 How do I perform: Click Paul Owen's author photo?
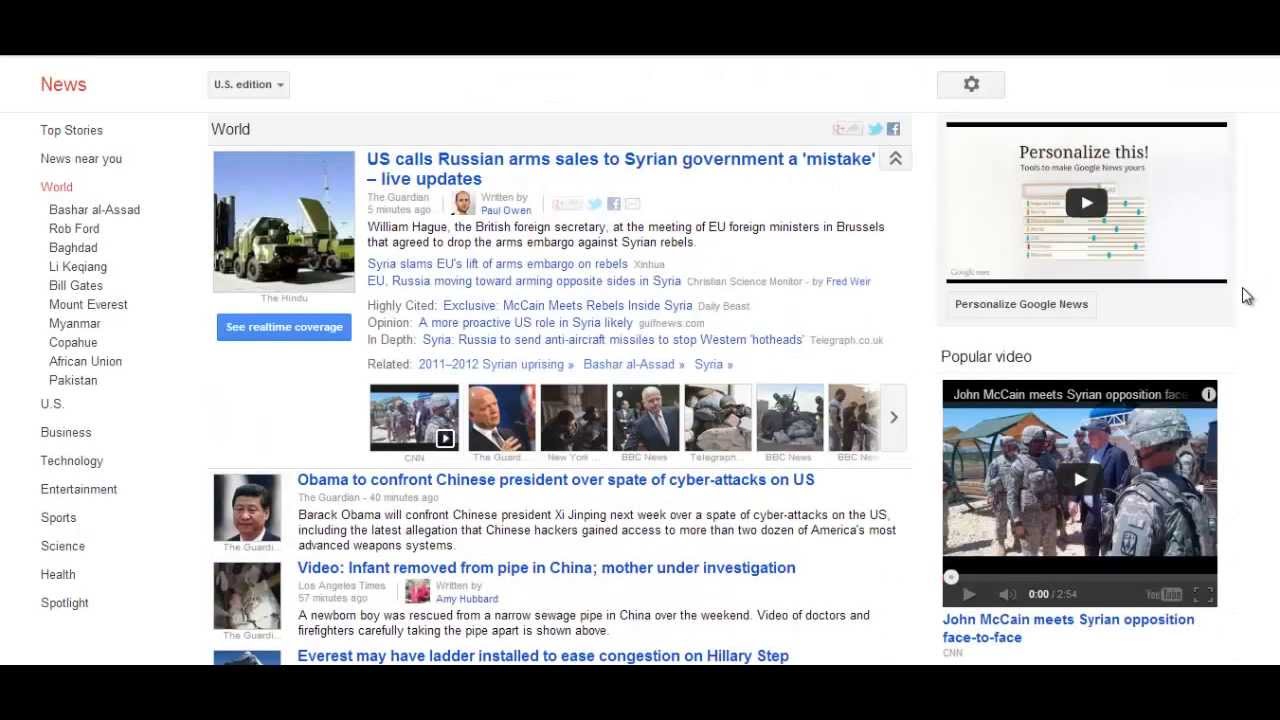coord(463,203)
